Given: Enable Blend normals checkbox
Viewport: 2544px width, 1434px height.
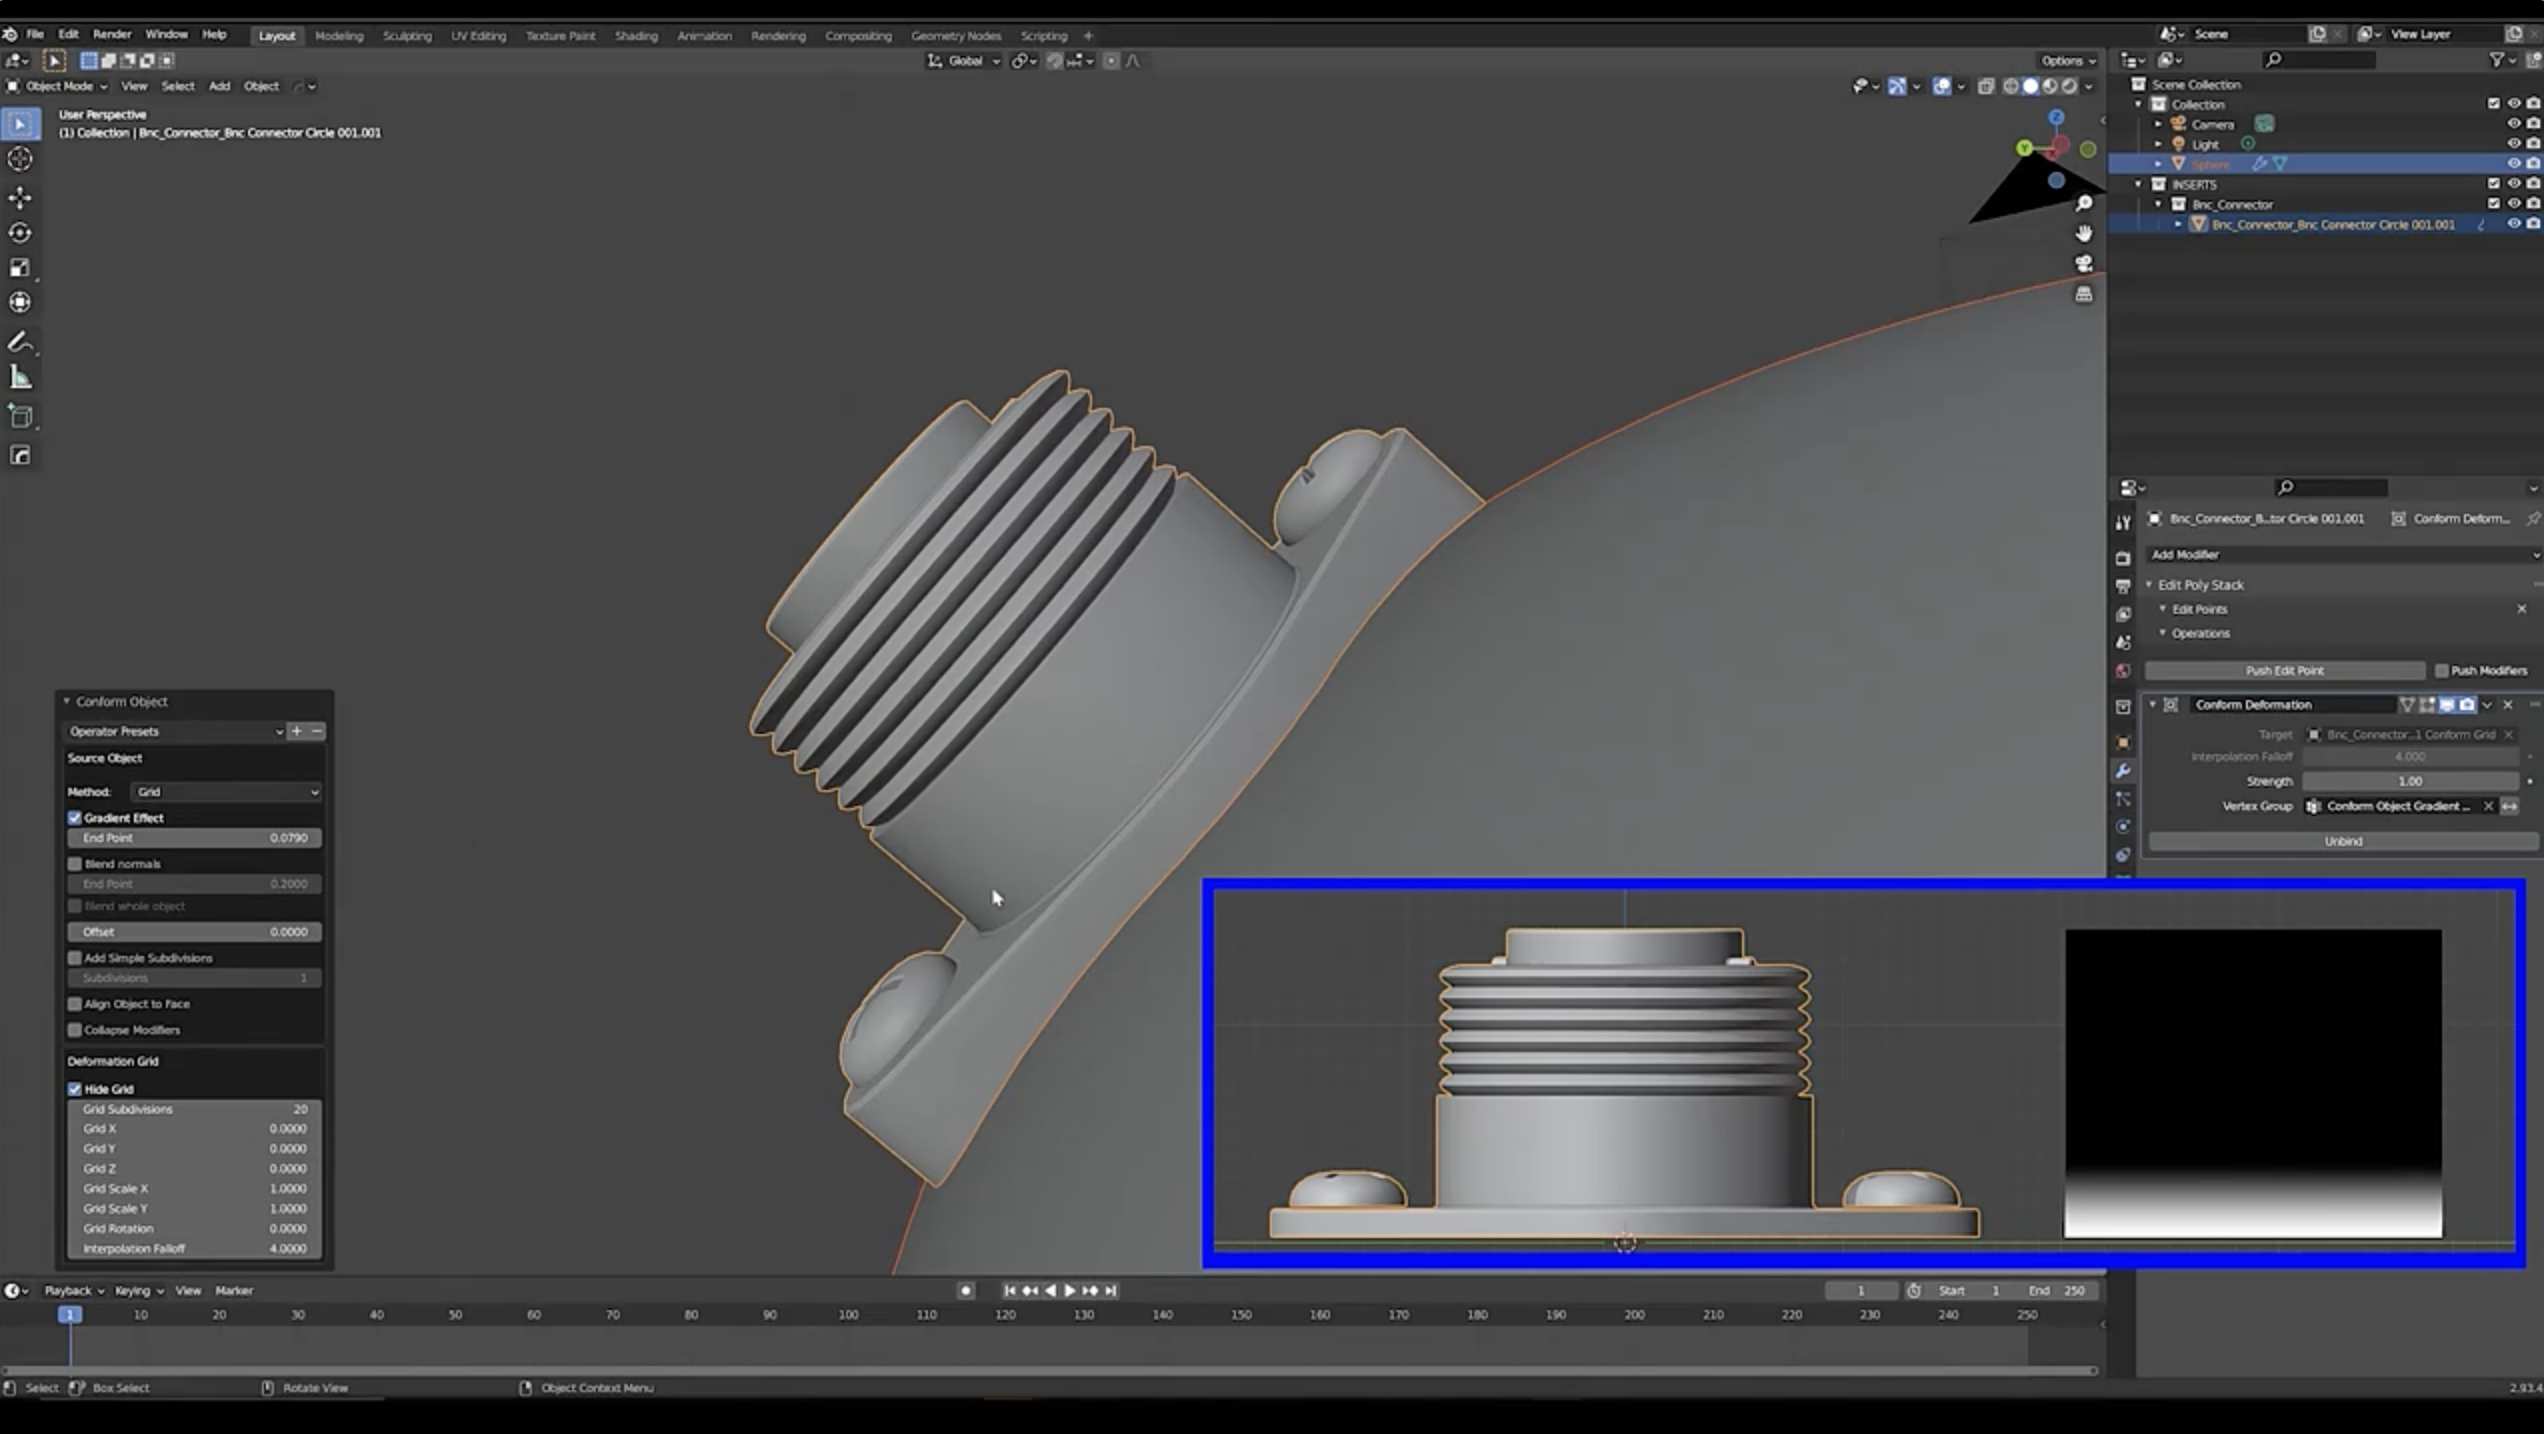Looking at the screenshot, I should point(75,864).
